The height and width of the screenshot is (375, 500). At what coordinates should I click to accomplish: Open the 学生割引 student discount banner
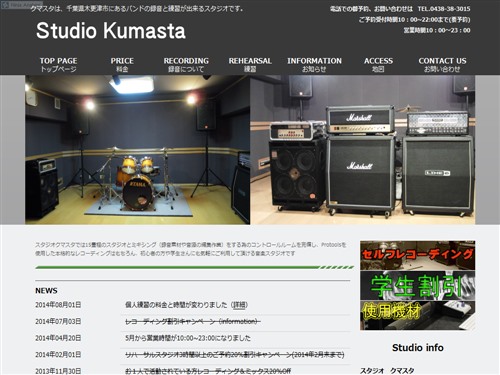point(417,286)
